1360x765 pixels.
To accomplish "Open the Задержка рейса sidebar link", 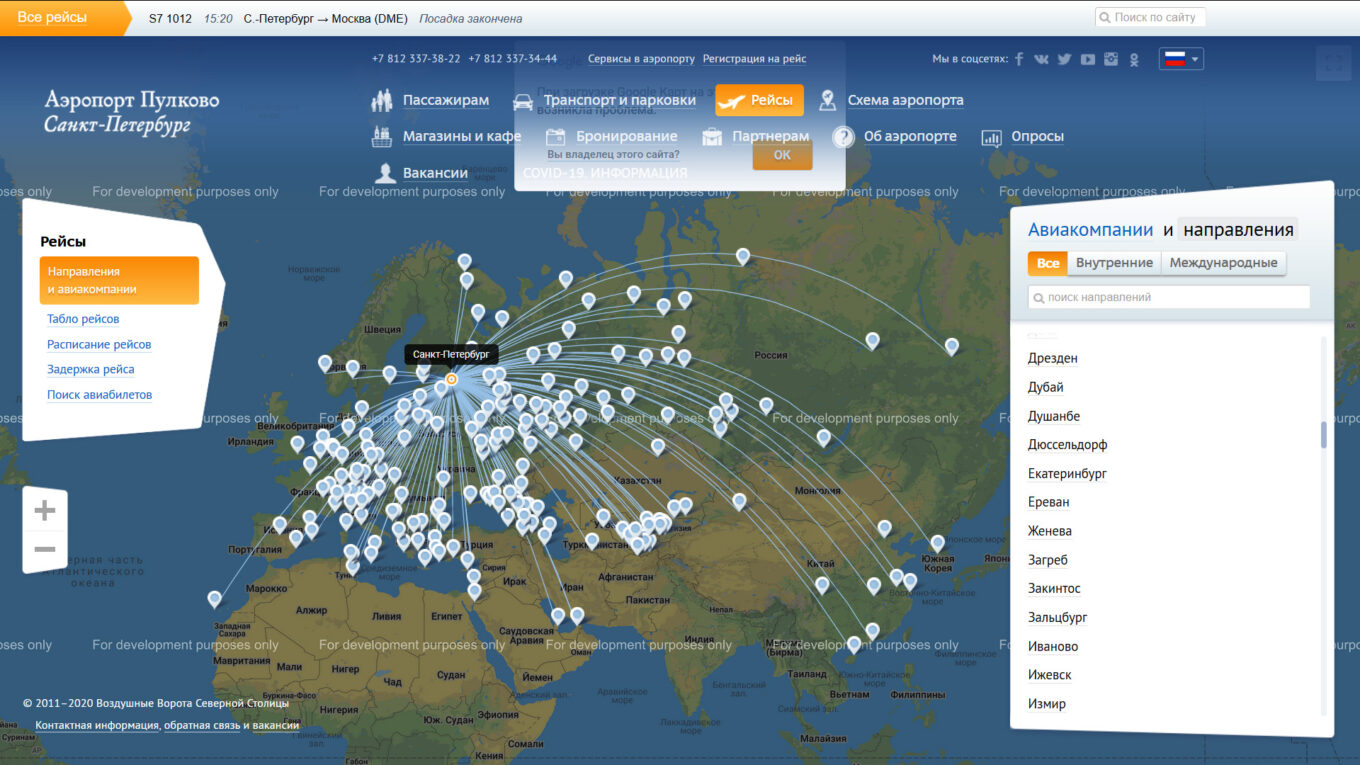I will (90, 369).
